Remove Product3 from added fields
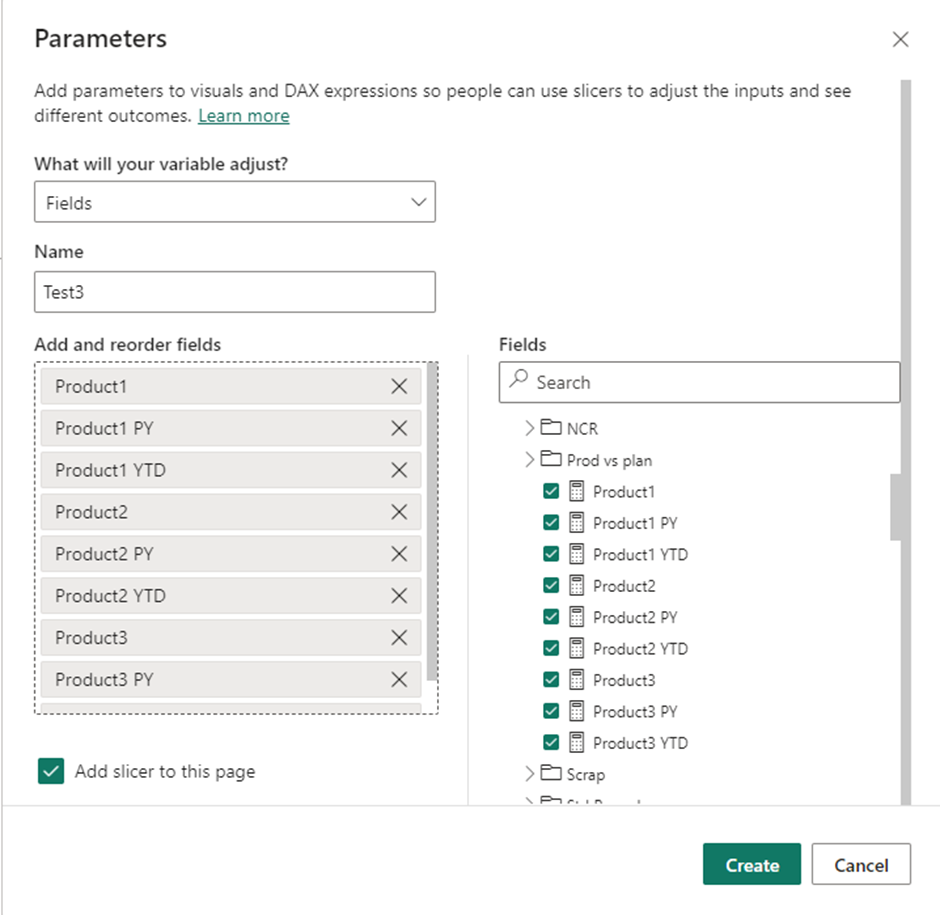940x915 pixels. click(x=399, y=638)
